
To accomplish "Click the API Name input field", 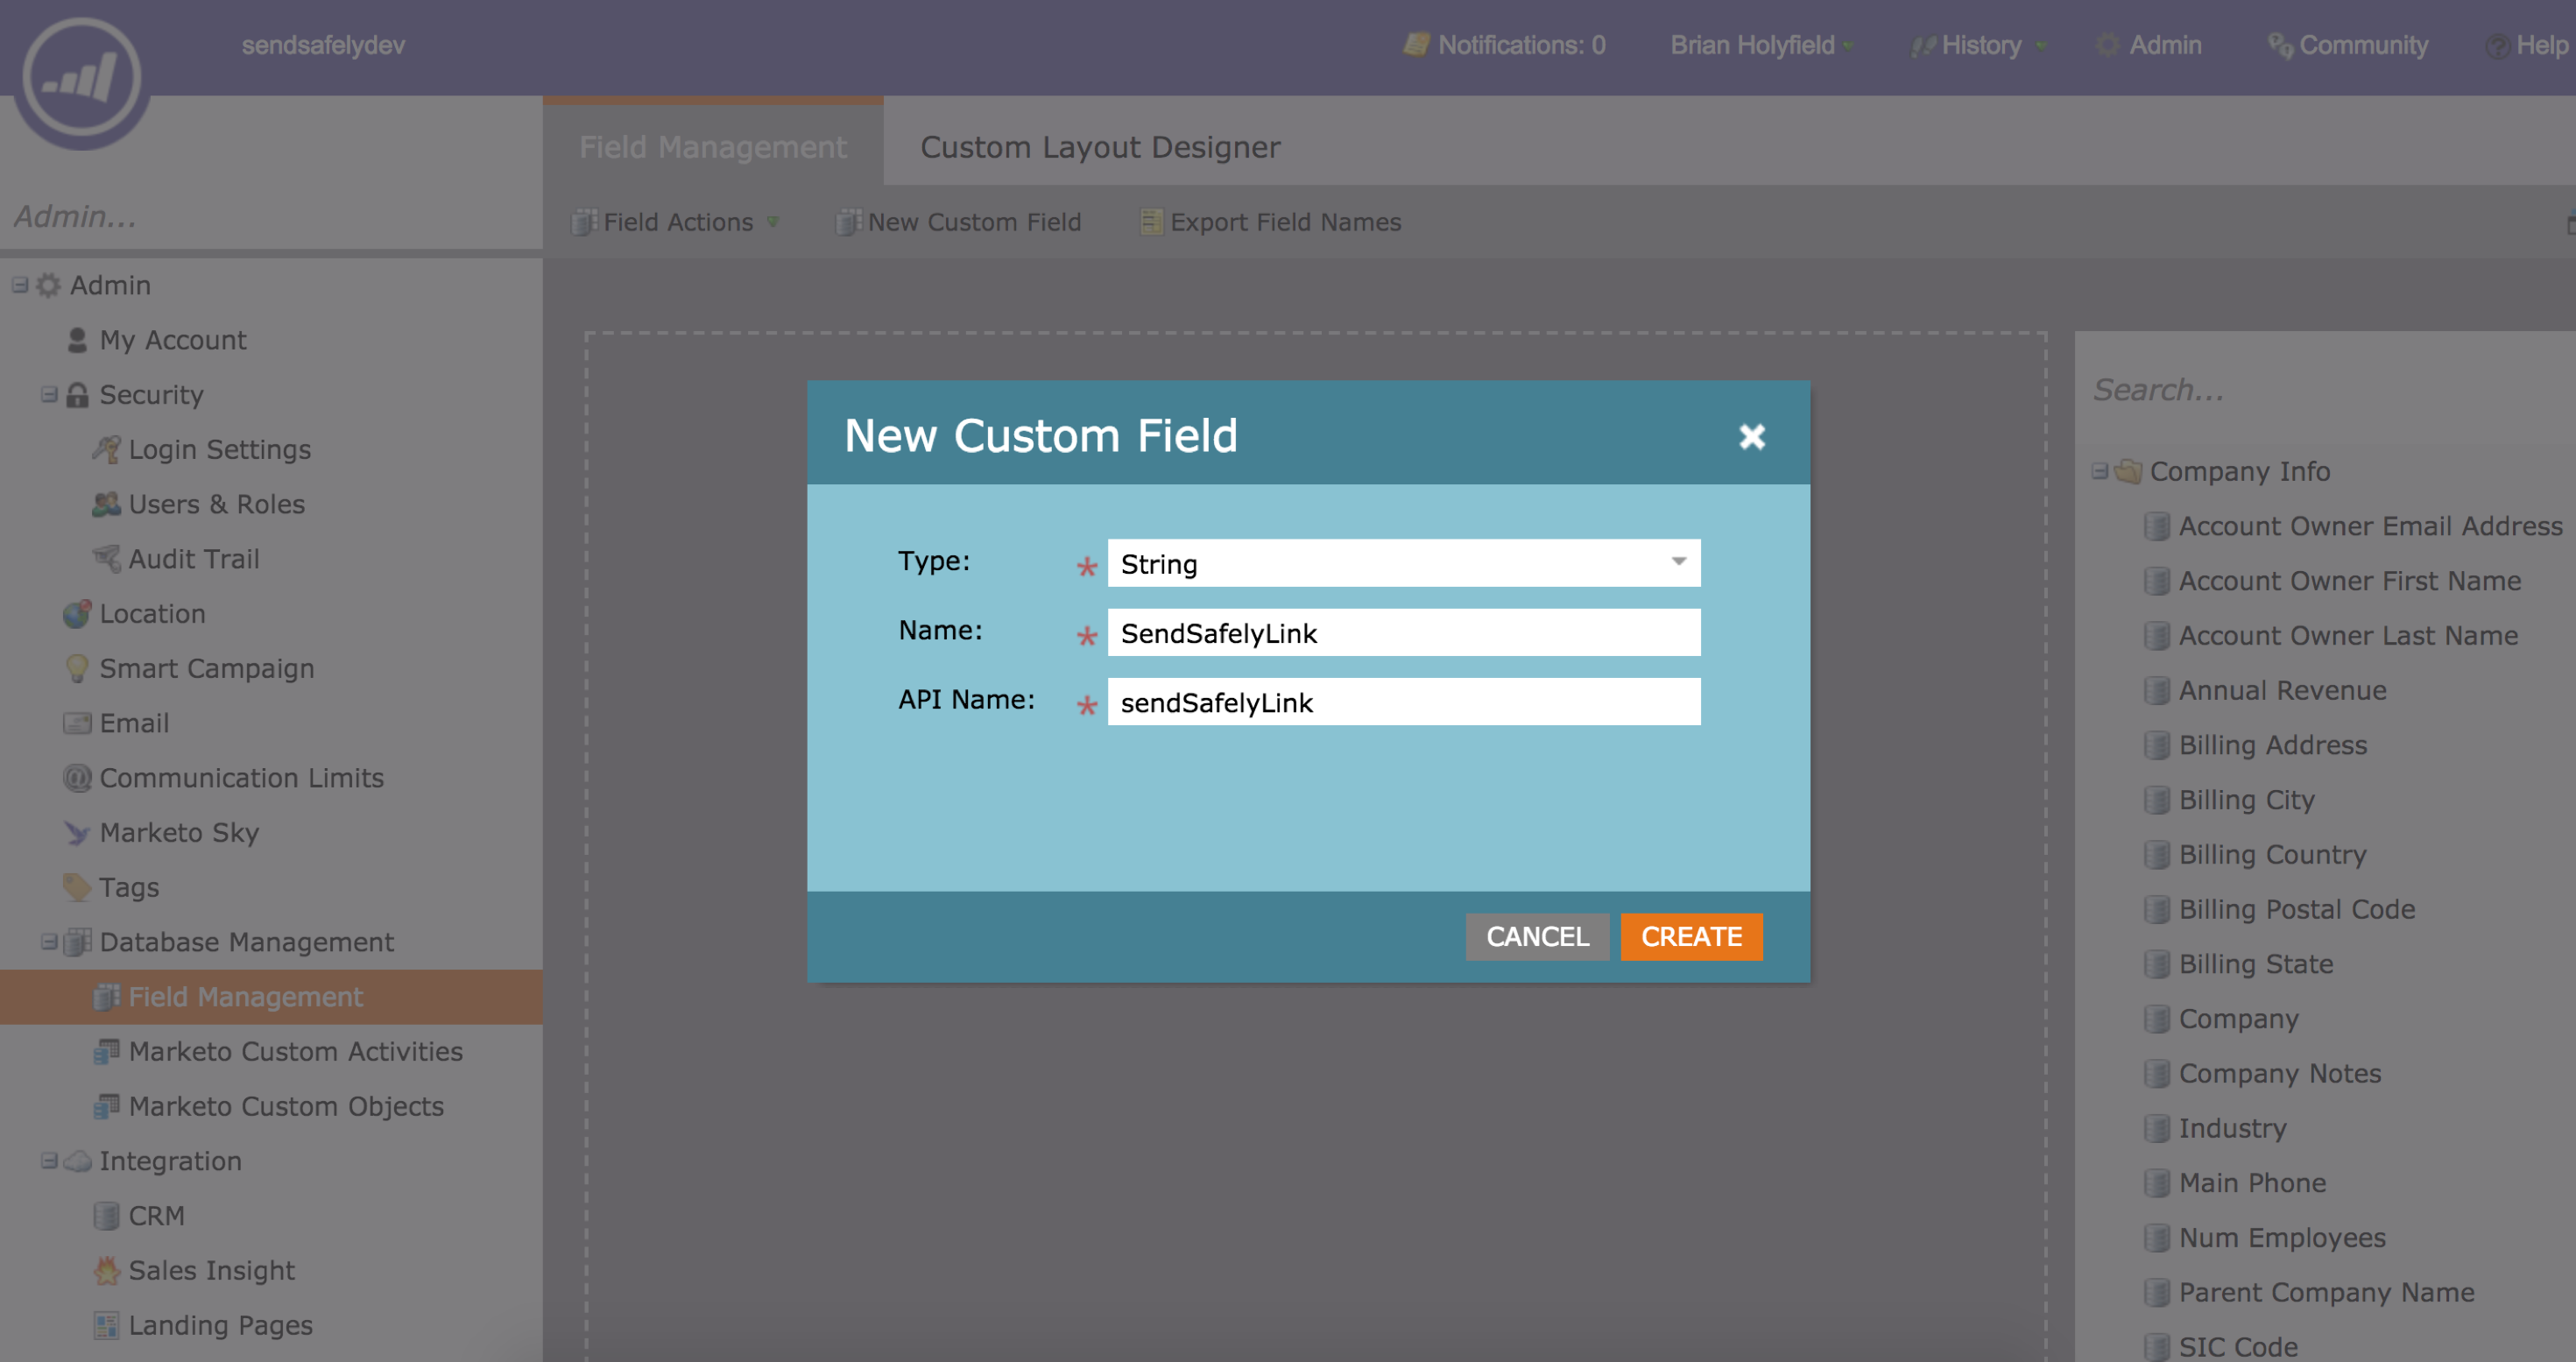I will coord(1403,702).
